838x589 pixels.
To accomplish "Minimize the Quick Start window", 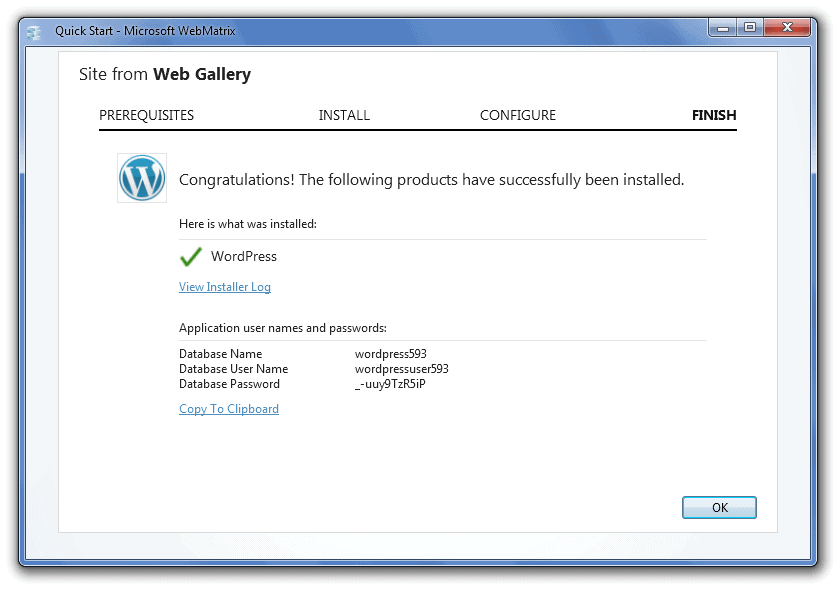I will pos(723,28).
